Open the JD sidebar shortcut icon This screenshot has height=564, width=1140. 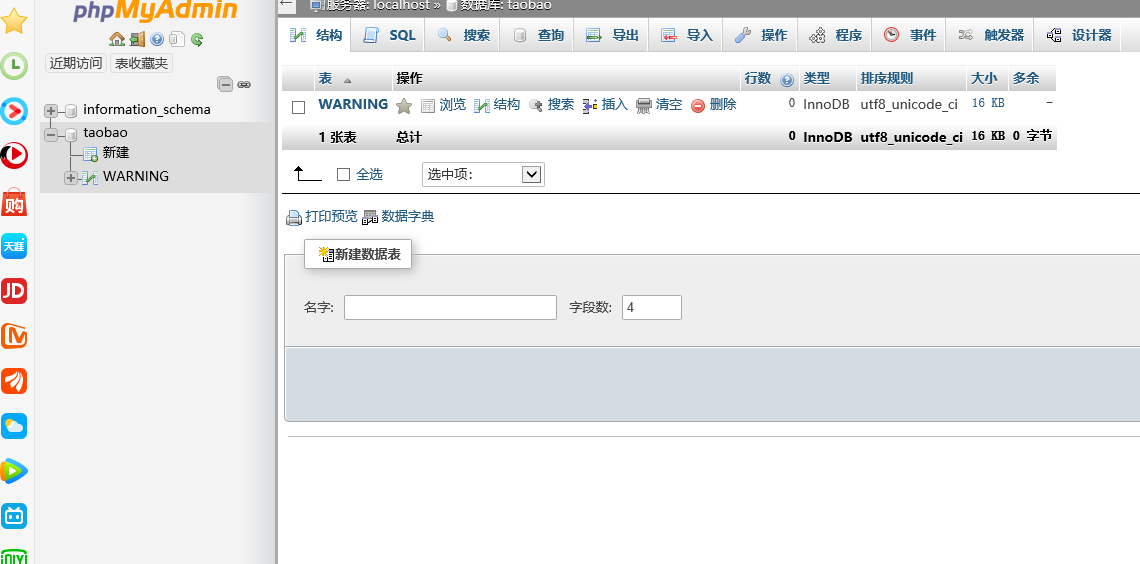(14, 291)
